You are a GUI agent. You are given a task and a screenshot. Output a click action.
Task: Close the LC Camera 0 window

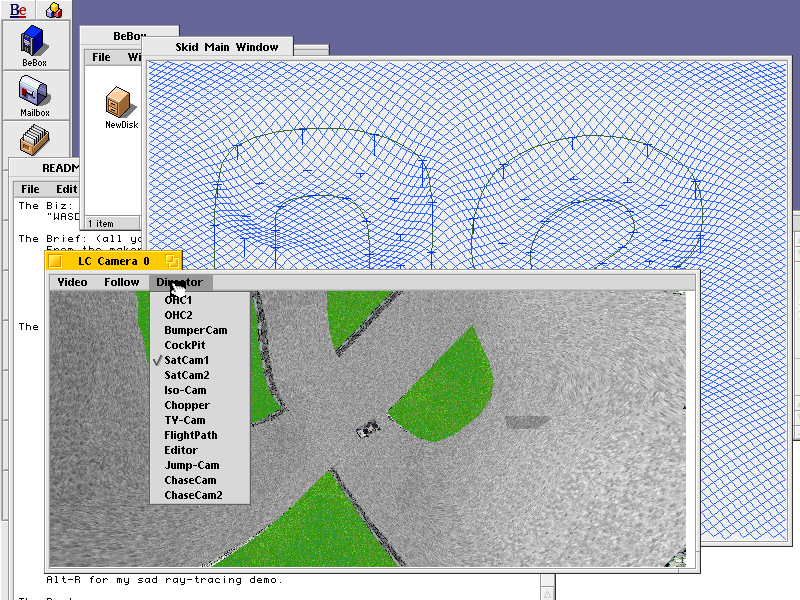(56, 261)
